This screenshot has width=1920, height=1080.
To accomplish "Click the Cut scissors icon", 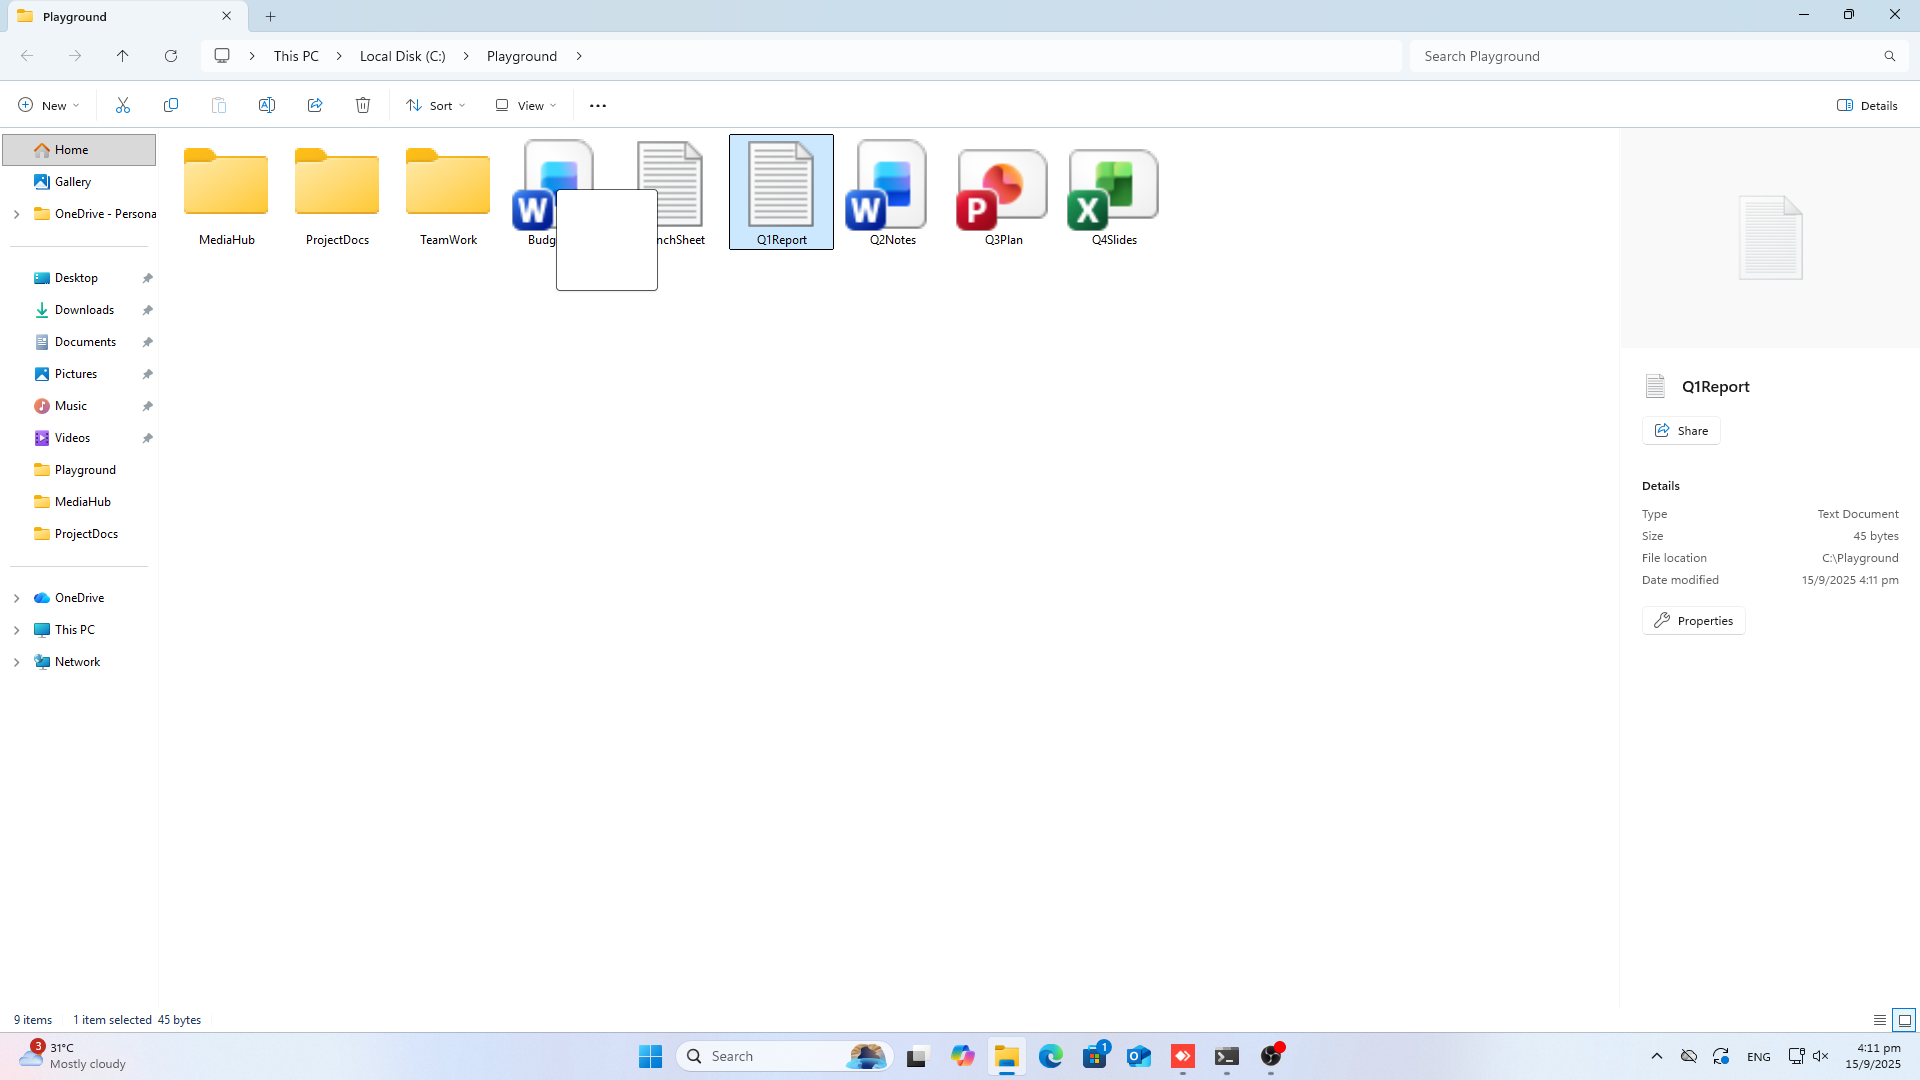I will click(123, 105).
